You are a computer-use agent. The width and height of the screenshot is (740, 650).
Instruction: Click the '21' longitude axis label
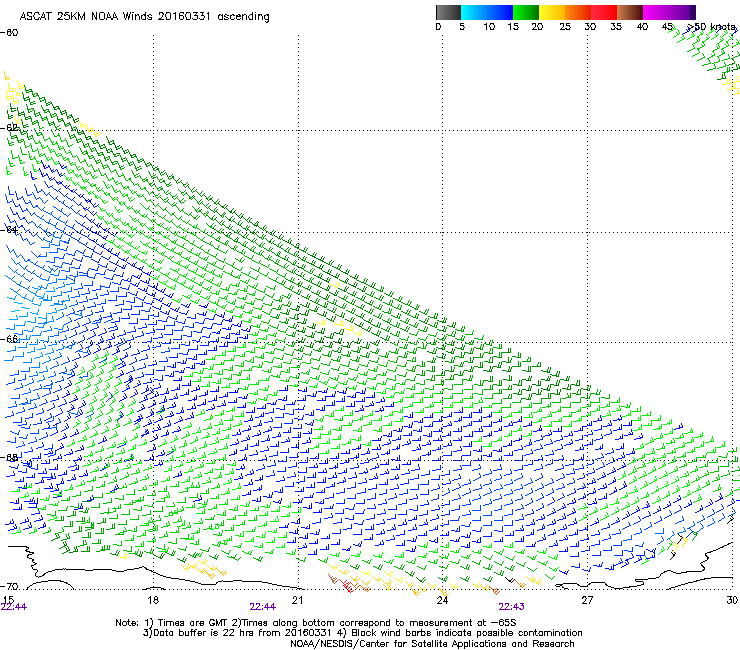pos(297,600)
